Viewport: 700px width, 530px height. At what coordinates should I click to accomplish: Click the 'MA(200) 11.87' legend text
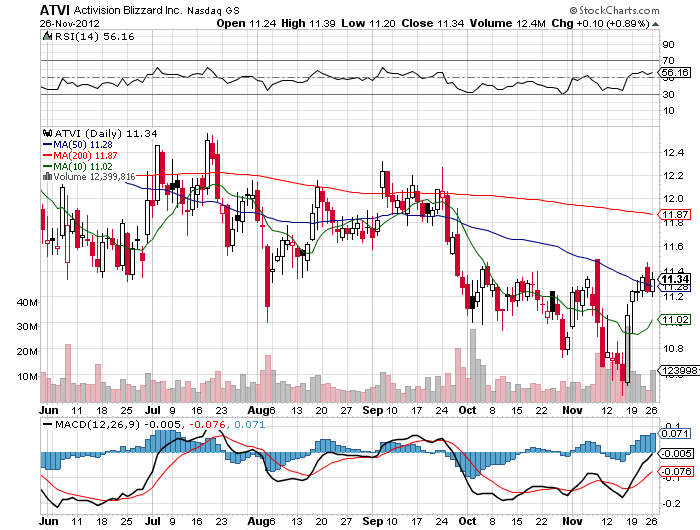pos(85,155)
